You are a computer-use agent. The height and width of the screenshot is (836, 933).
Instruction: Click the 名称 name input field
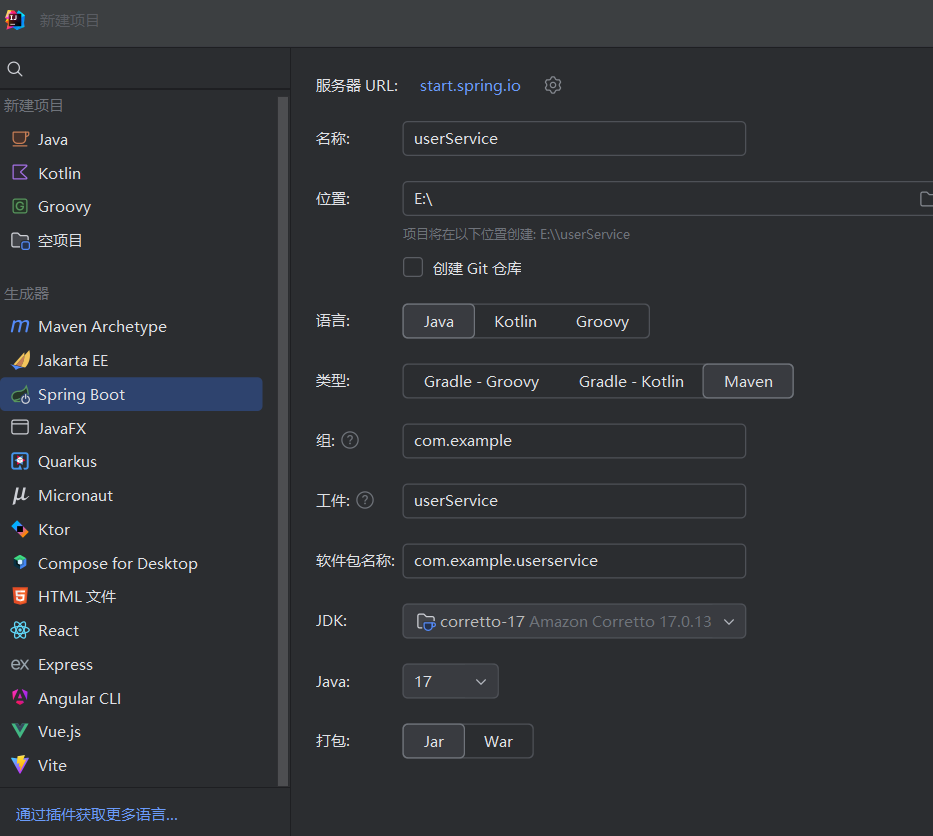pyautogui.click(x=574, y=139)
